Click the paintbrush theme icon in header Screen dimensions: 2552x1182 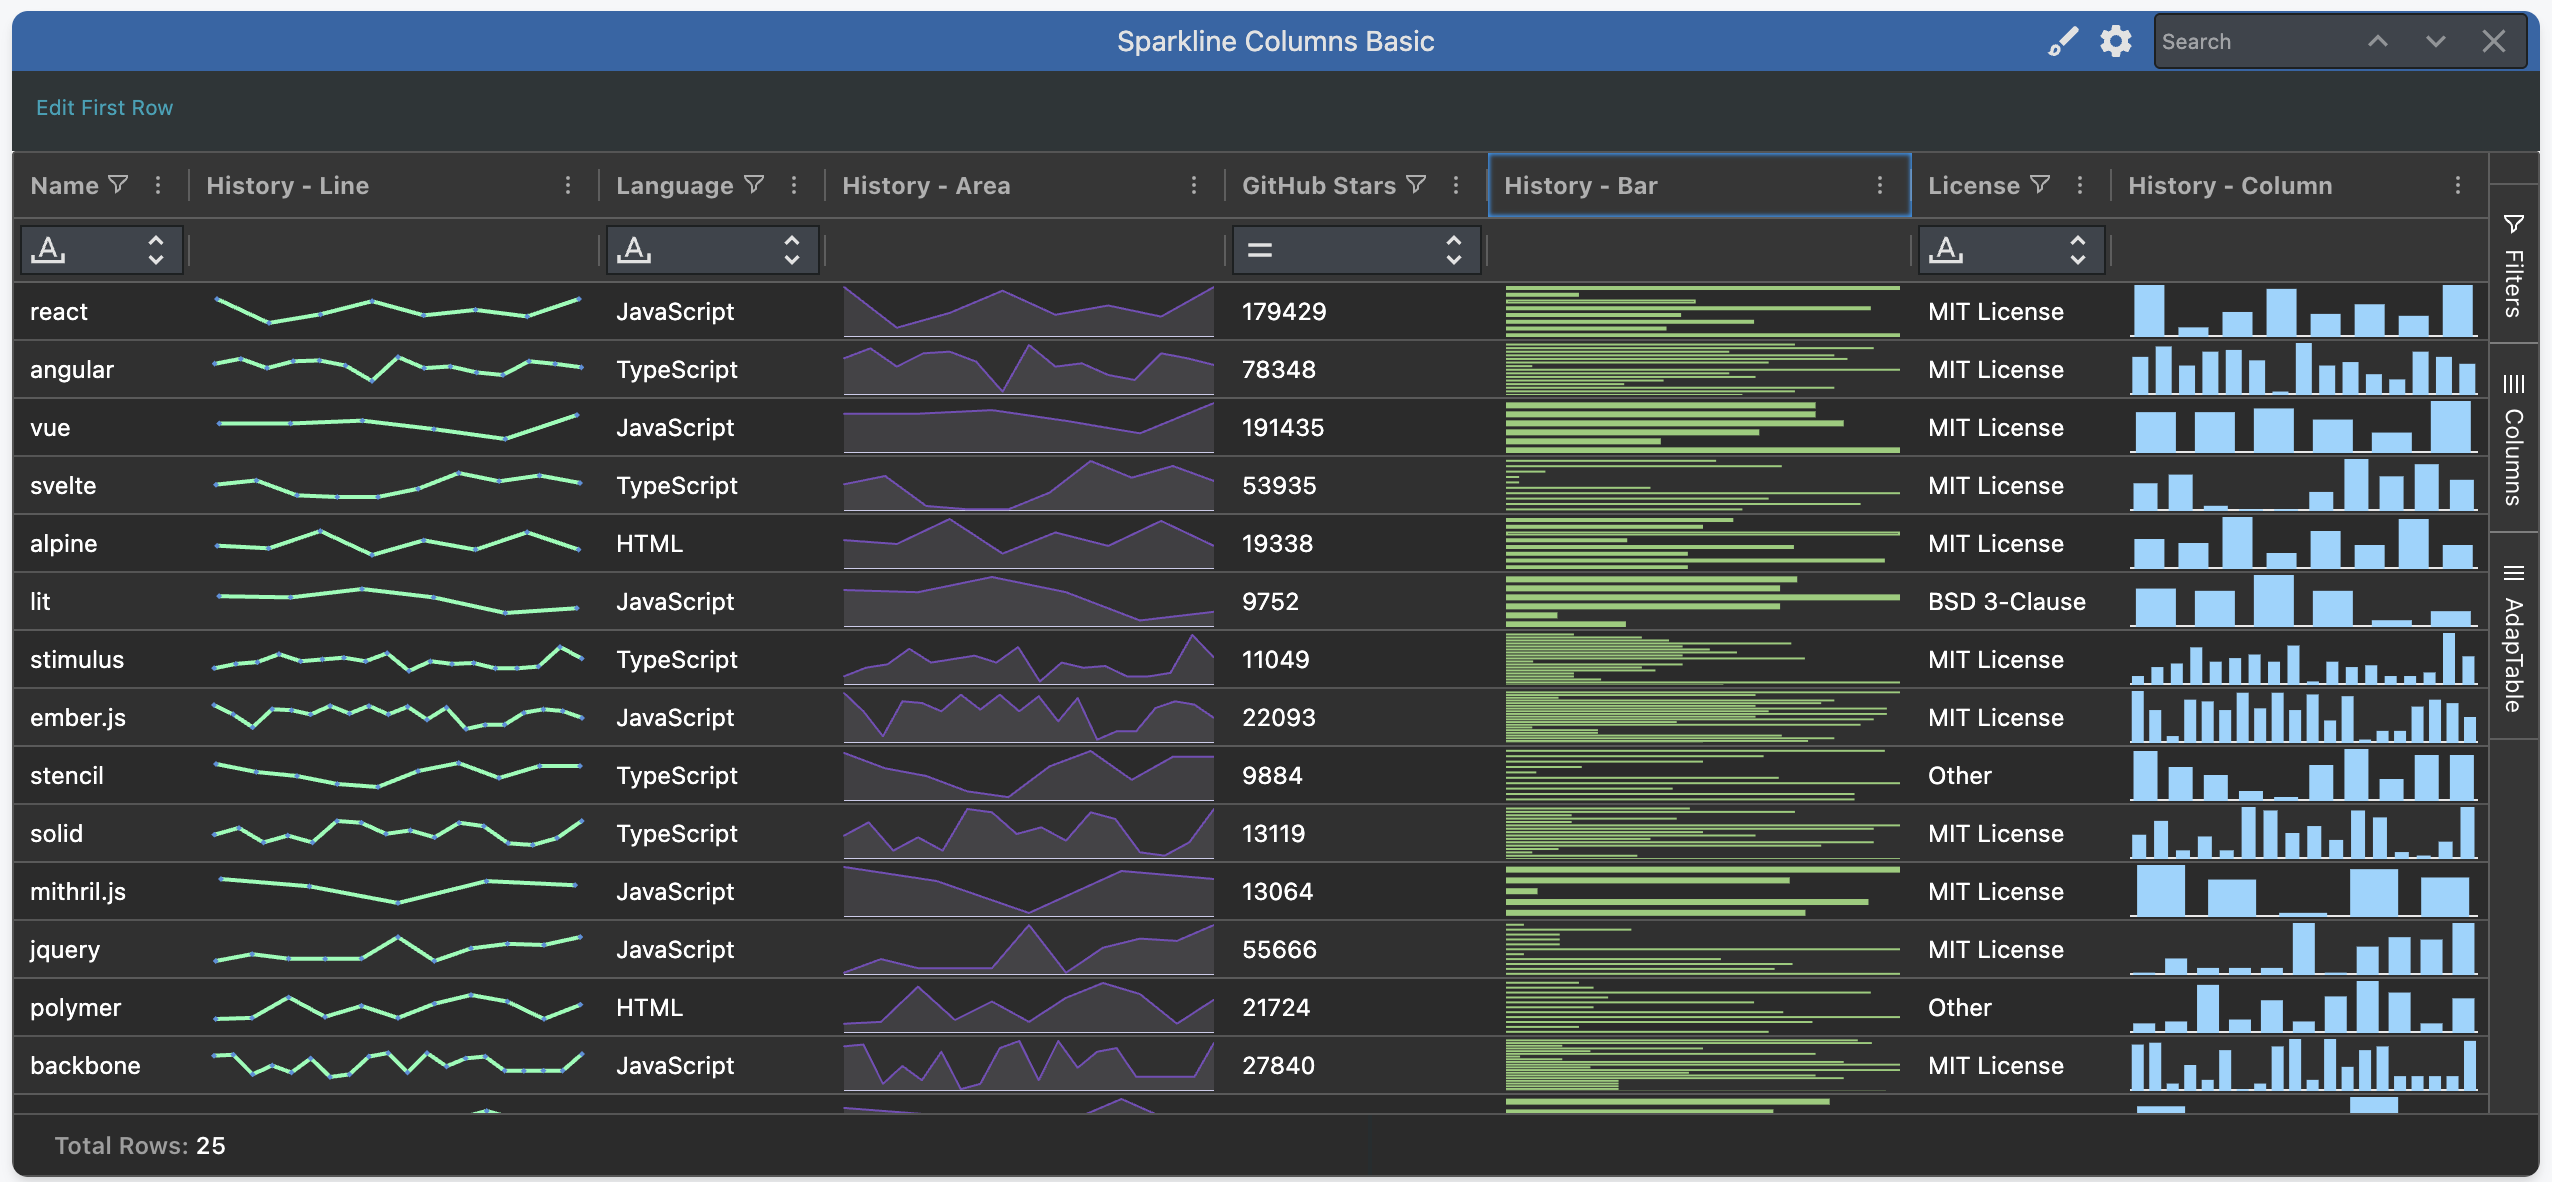(2062, 41)
